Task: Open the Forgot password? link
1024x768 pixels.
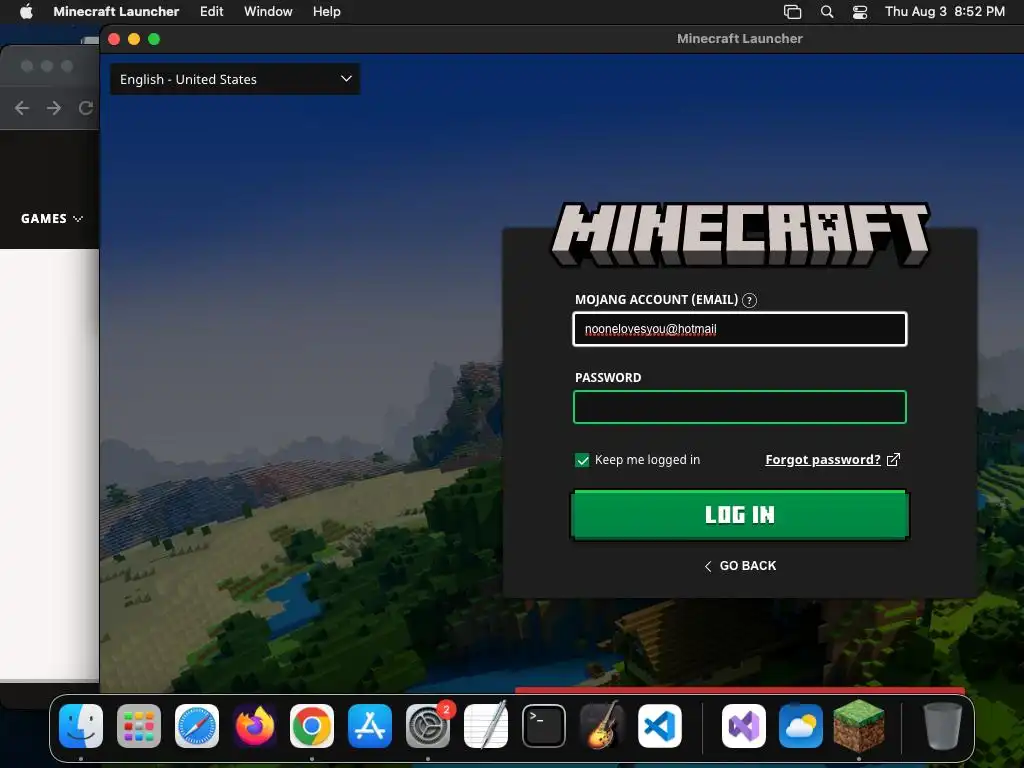Action: point(823,460)
